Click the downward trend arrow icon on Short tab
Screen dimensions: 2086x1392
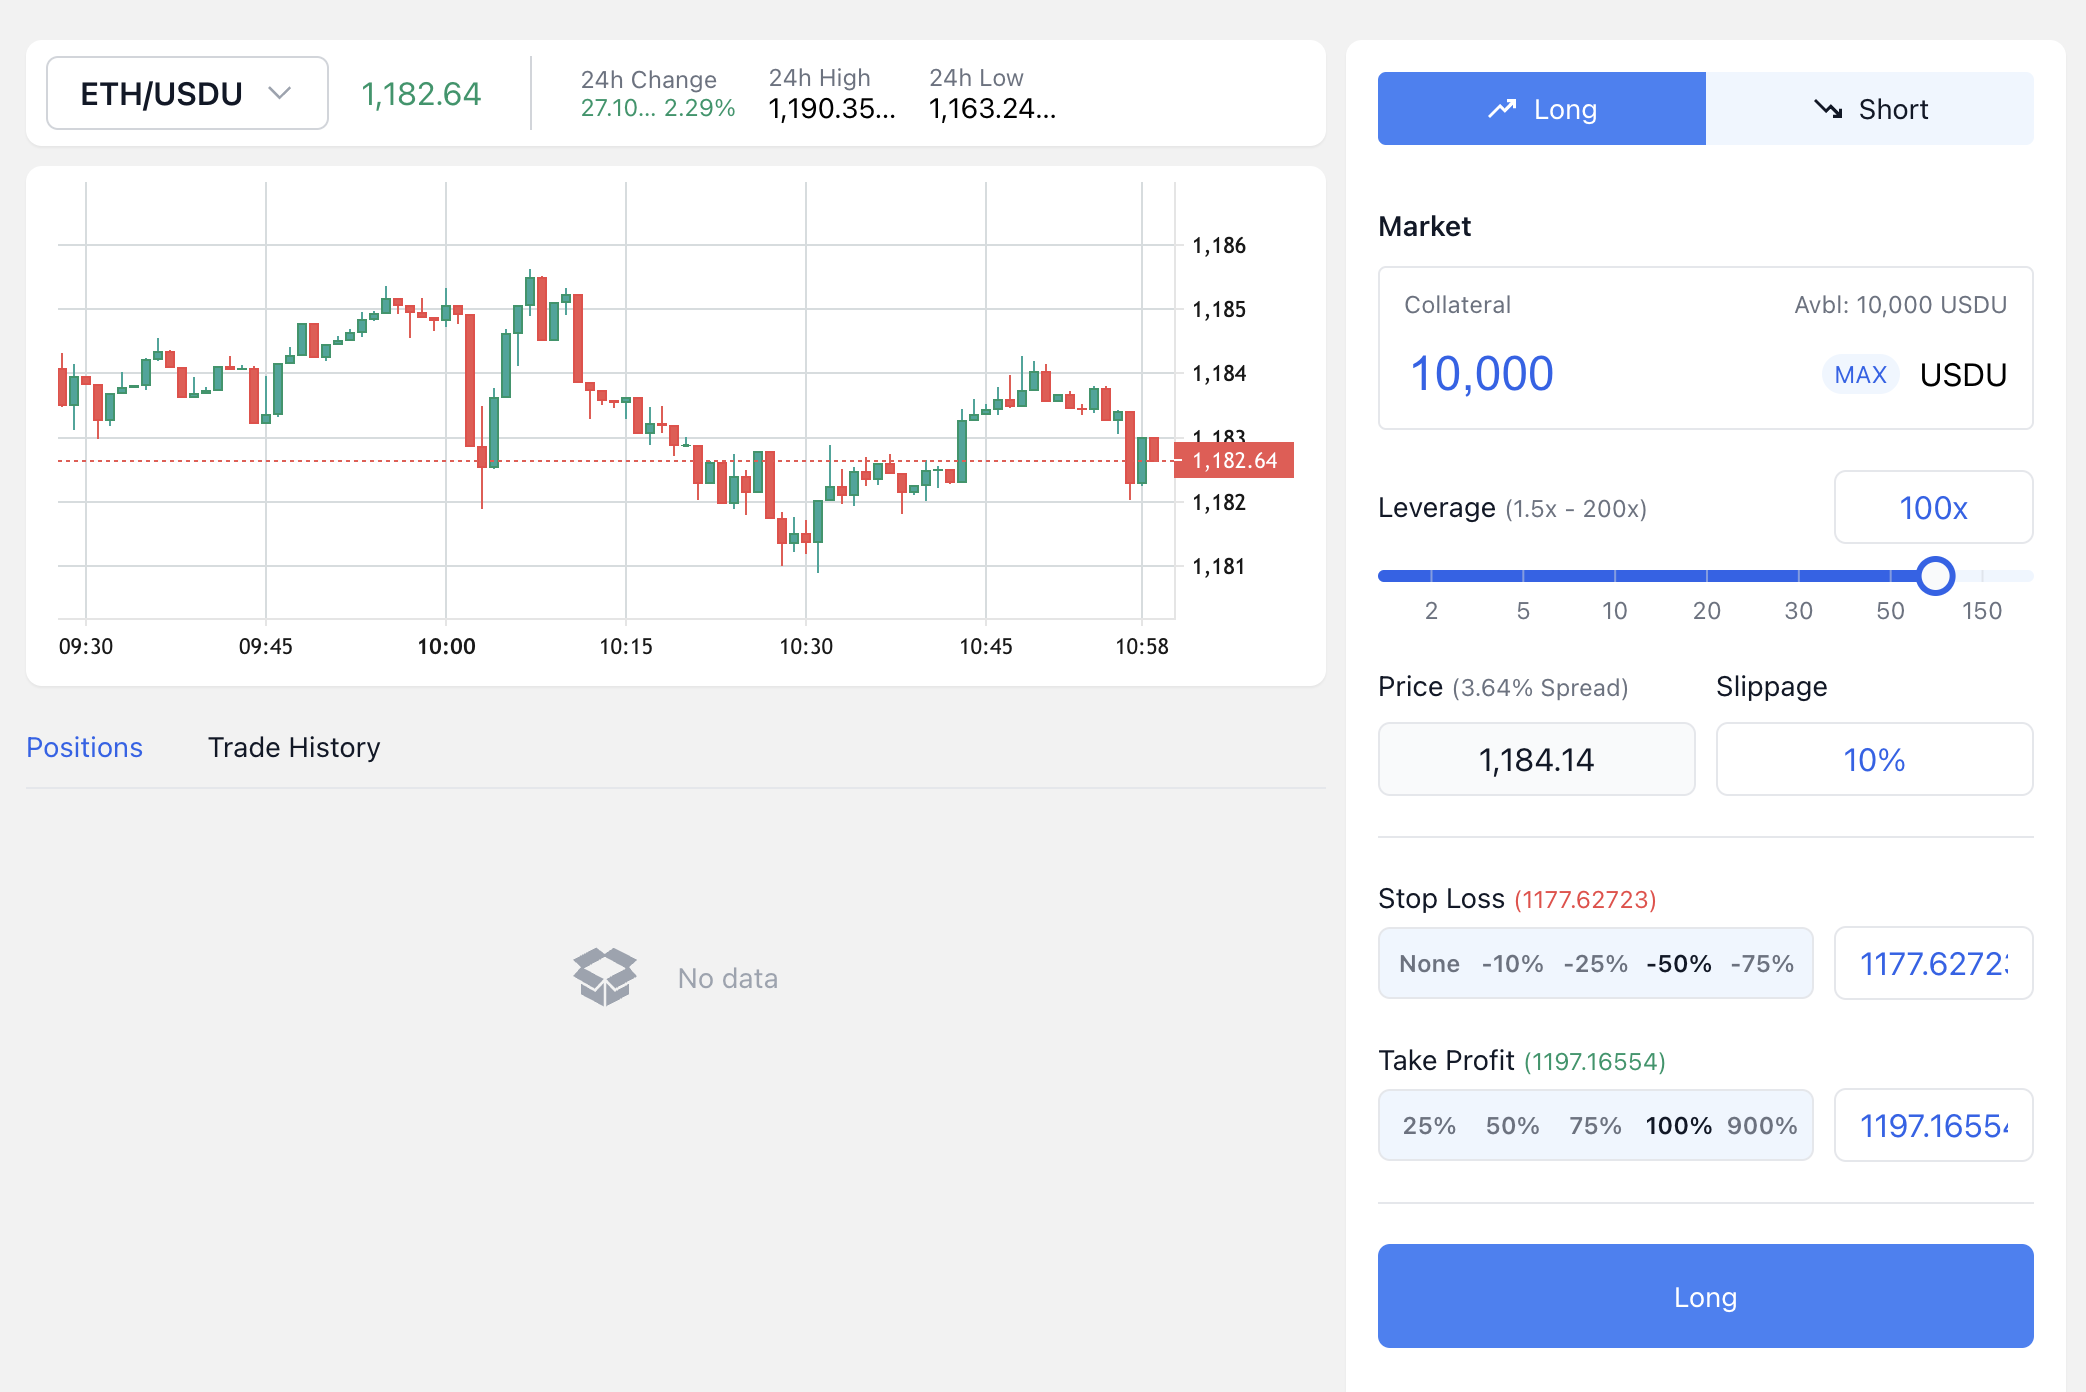[x=1828, y=109]
